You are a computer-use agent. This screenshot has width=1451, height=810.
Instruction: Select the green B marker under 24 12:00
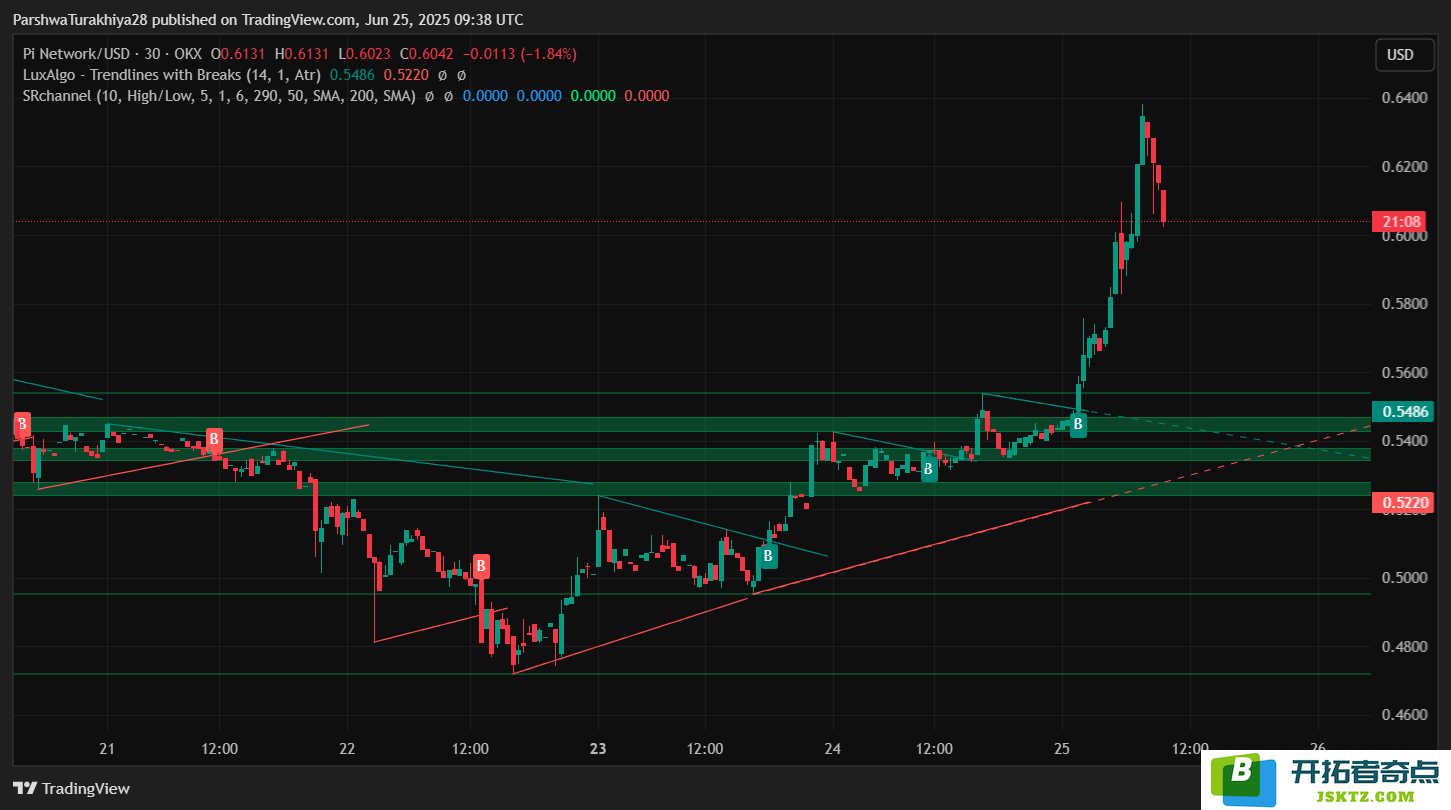[929, 469]
